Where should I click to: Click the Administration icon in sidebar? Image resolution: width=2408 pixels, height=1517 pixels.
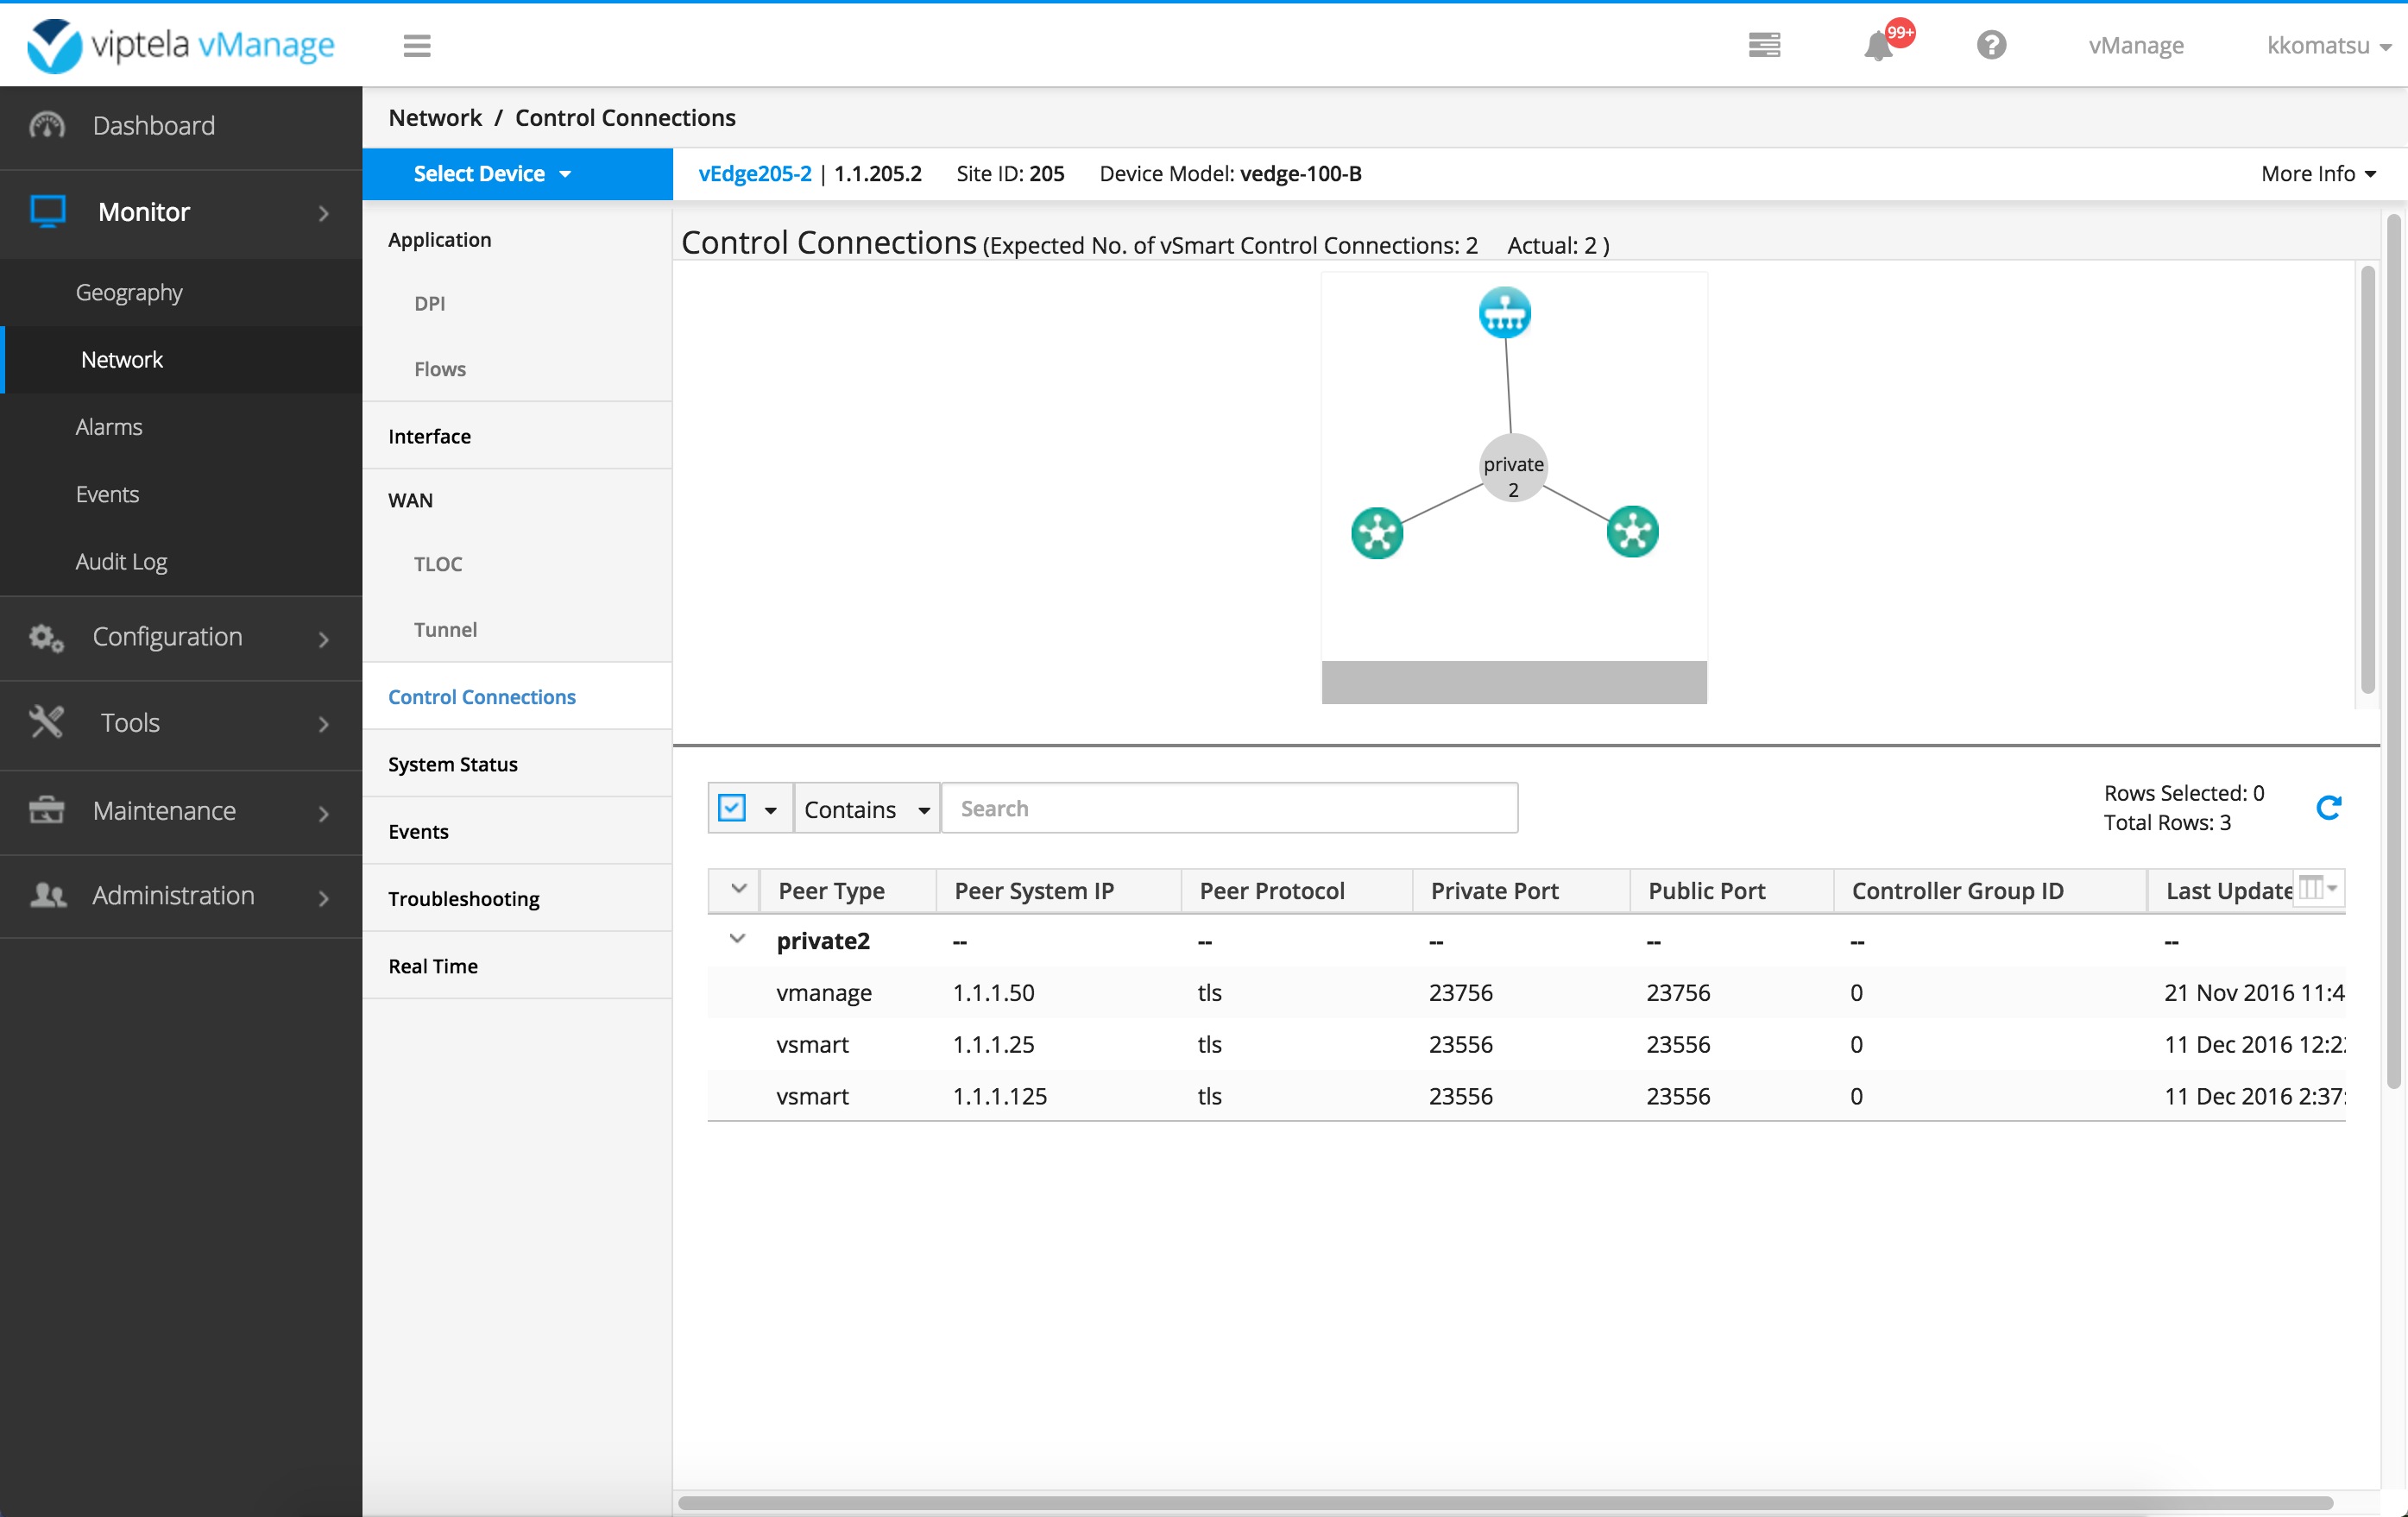[45, 896]
